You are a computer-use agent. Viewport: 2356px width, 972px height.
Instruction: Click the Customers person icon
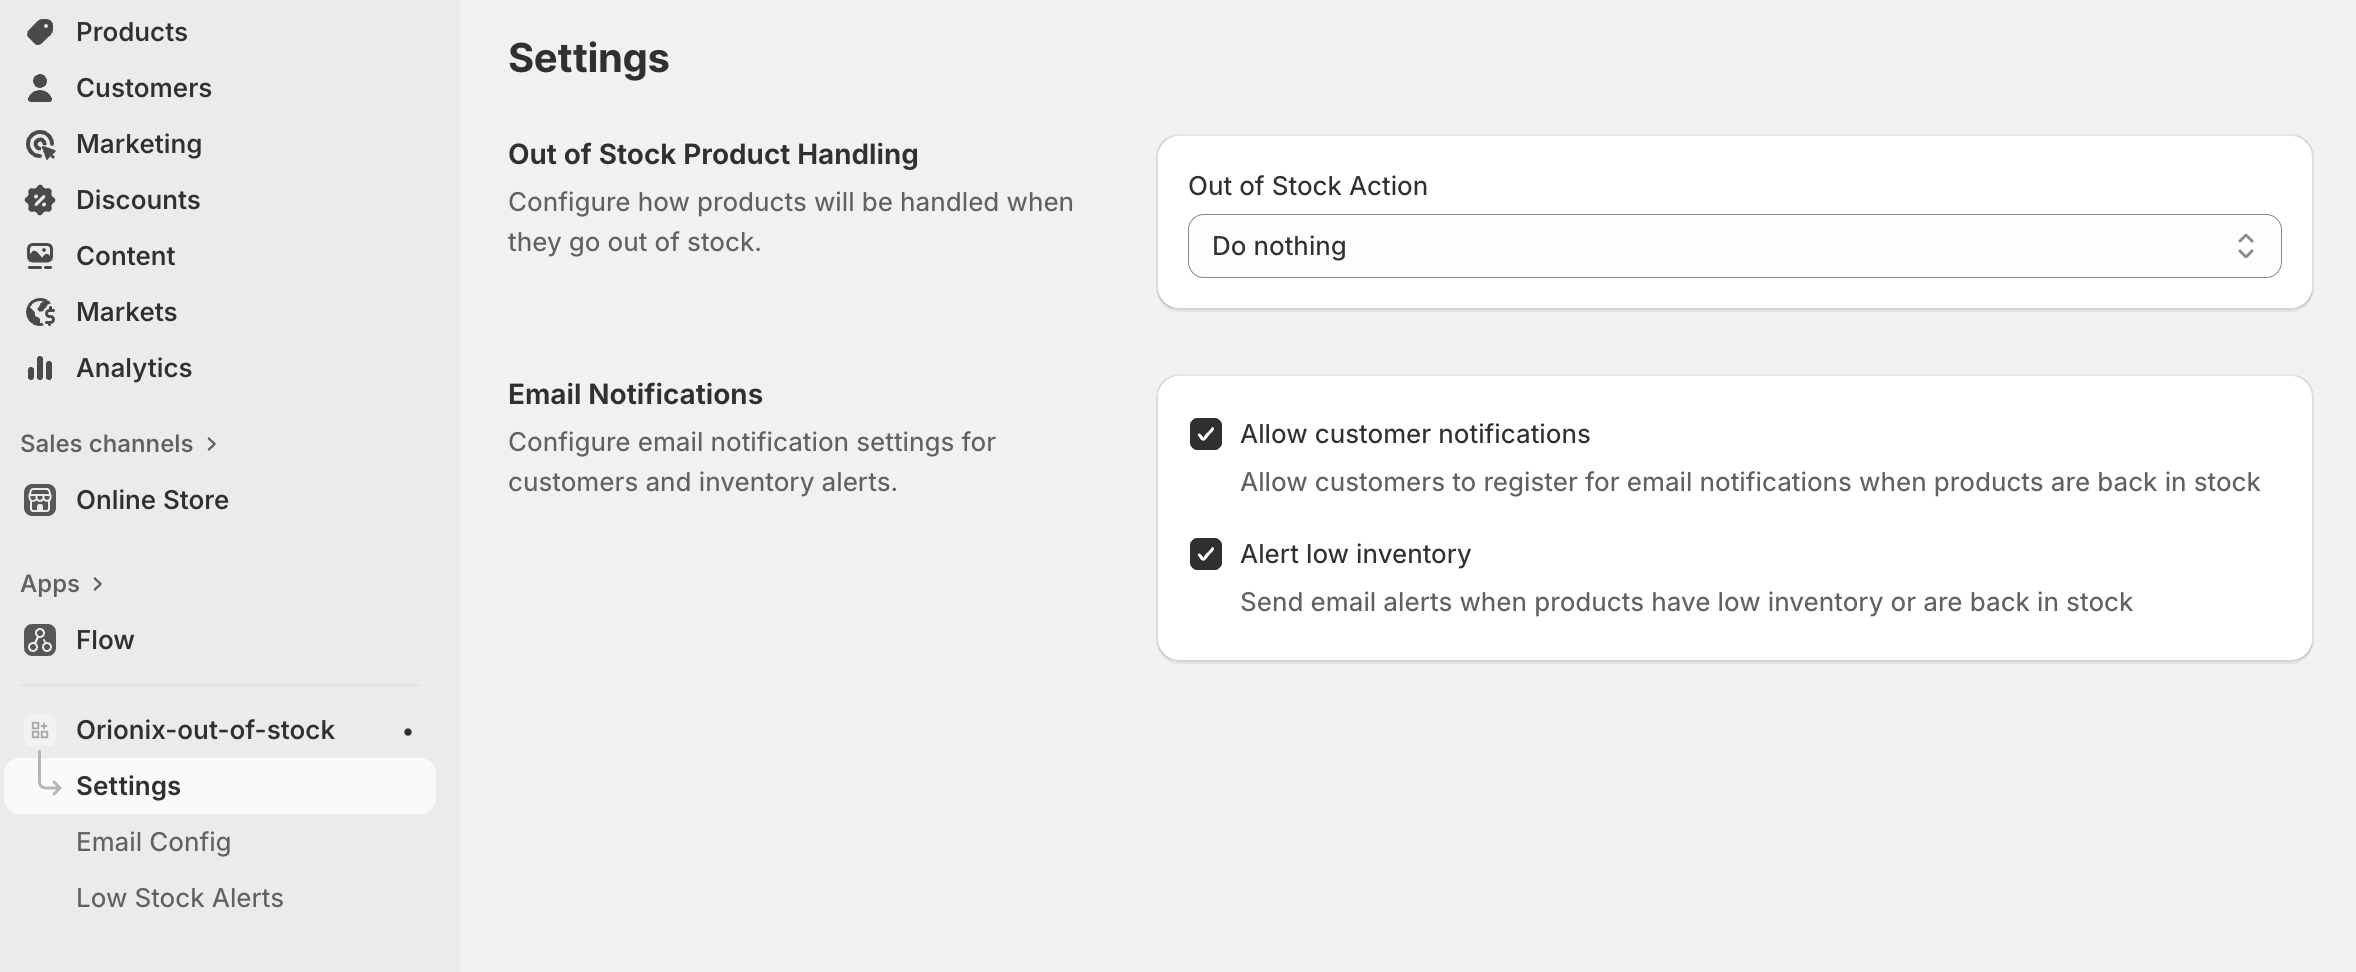pyautogui.click(x=40, y=88)
